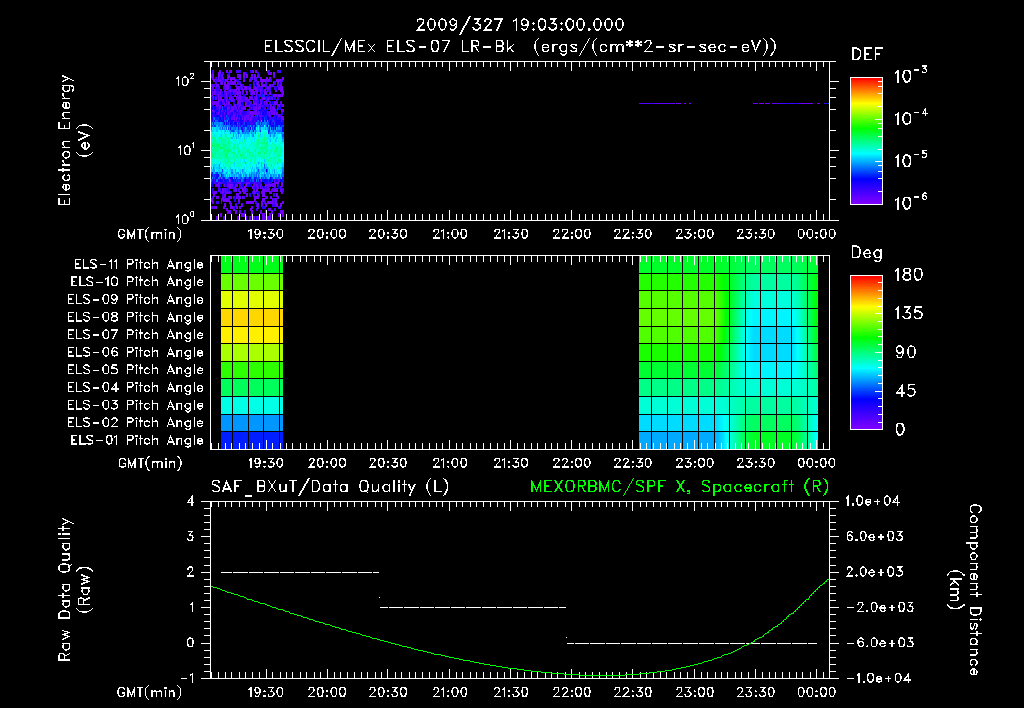This screenshot has height=708, width=1024.
Task: Click the white data quality line at level 0
Action: coord(692,643)
